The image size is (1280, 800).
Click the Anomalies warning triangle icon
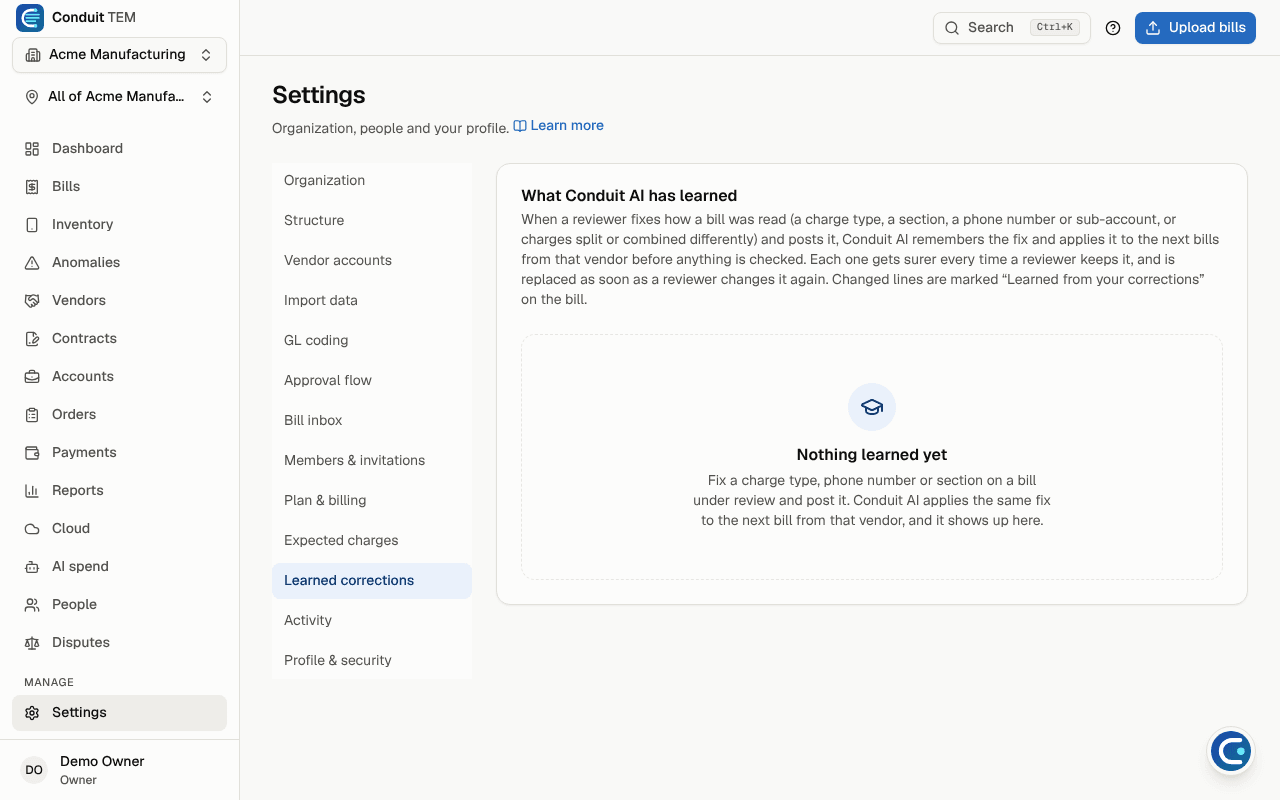pyautogui.click(x=32, y=262)
